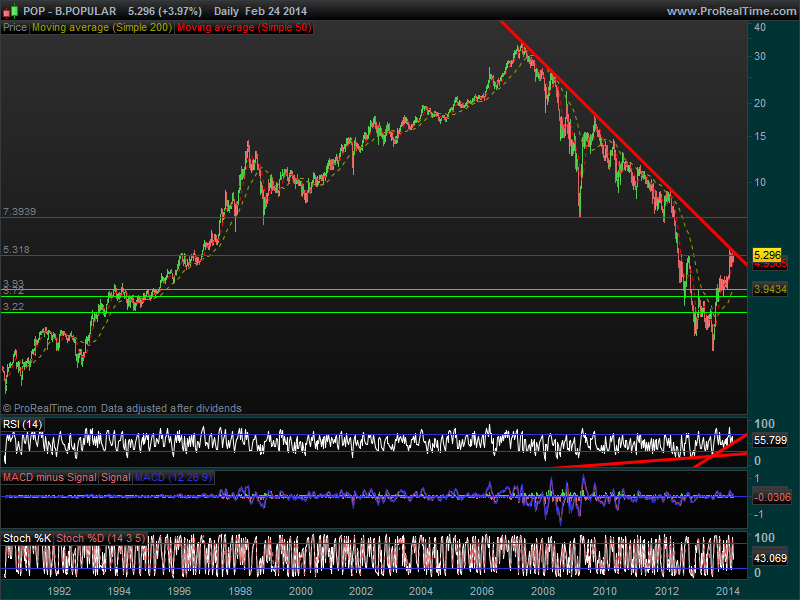Select the Stoch %K legend label
The width and height of the screenshot is (800, 600).
click(x=27, y=538)
